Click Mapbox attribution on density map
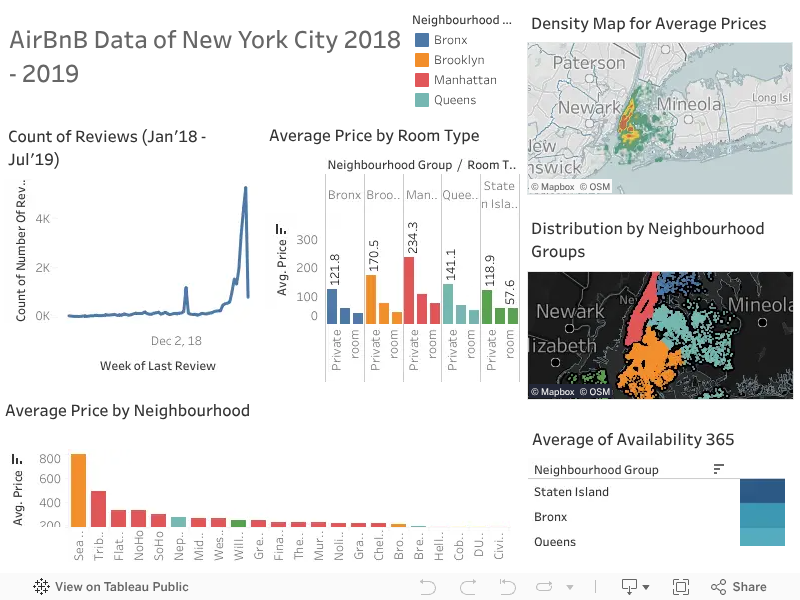The height and width of the screenshot is (600, 800). [553, 187]
